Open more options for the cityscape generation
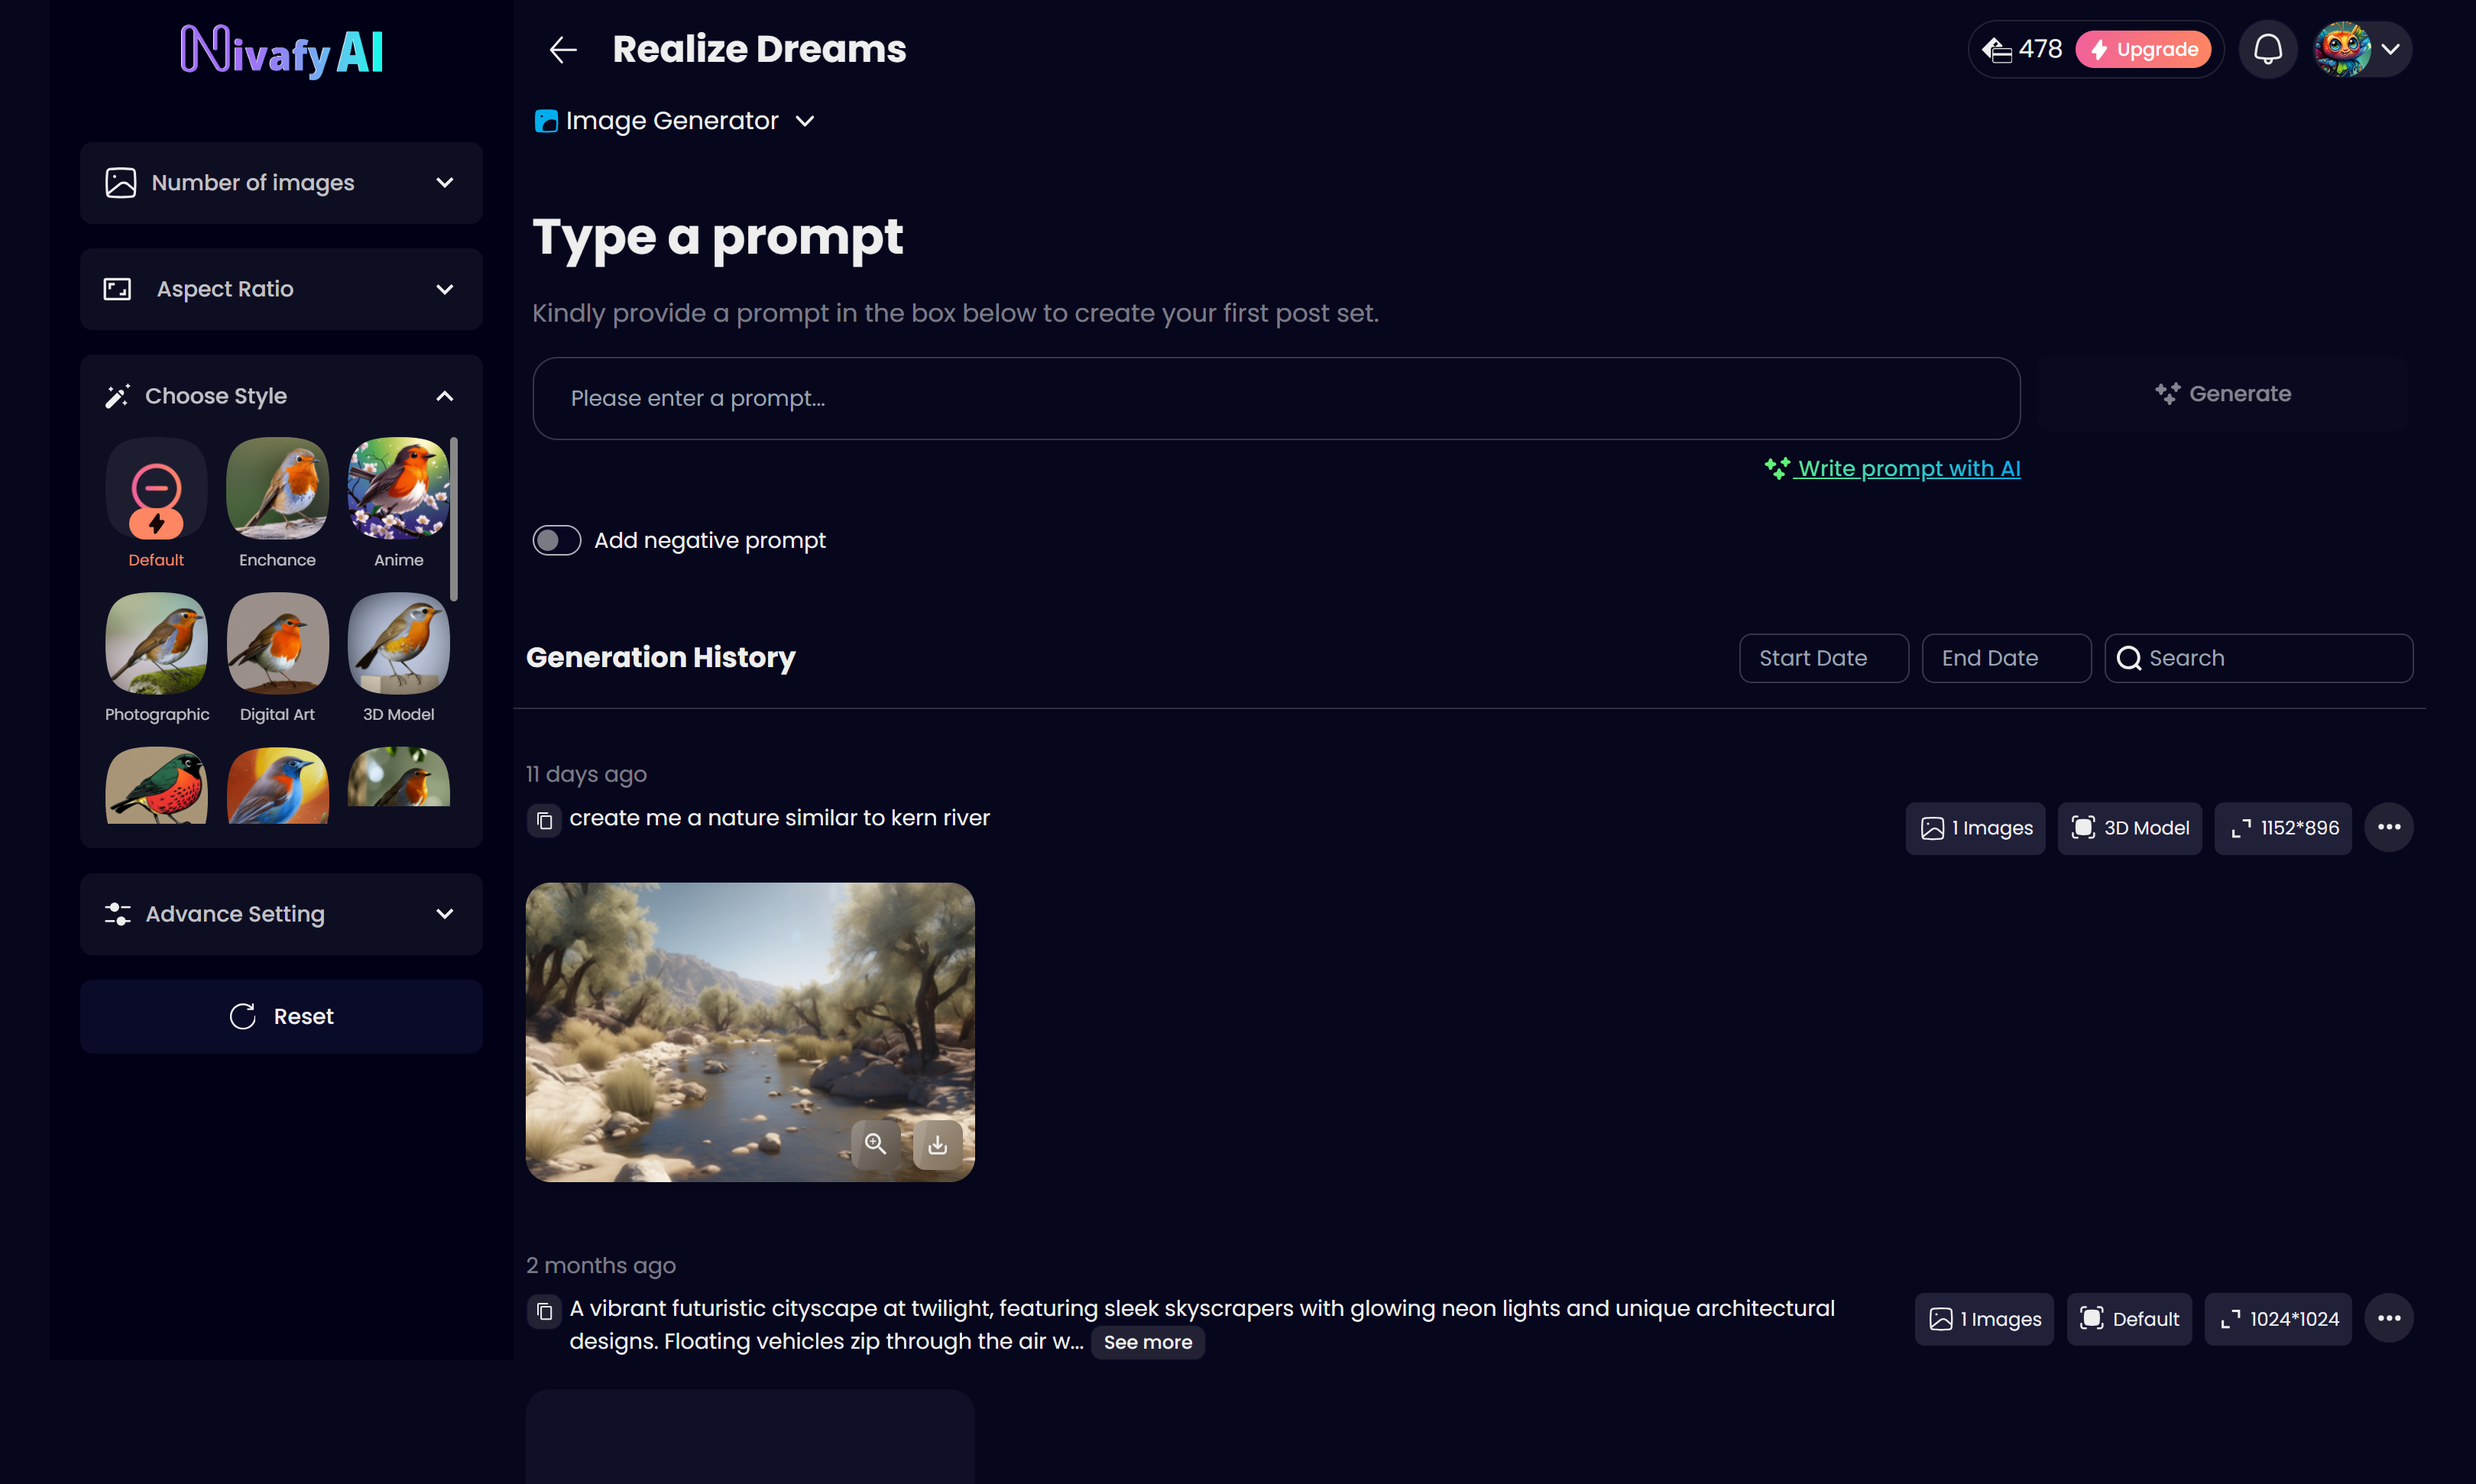 [x=2389, y=1318]
